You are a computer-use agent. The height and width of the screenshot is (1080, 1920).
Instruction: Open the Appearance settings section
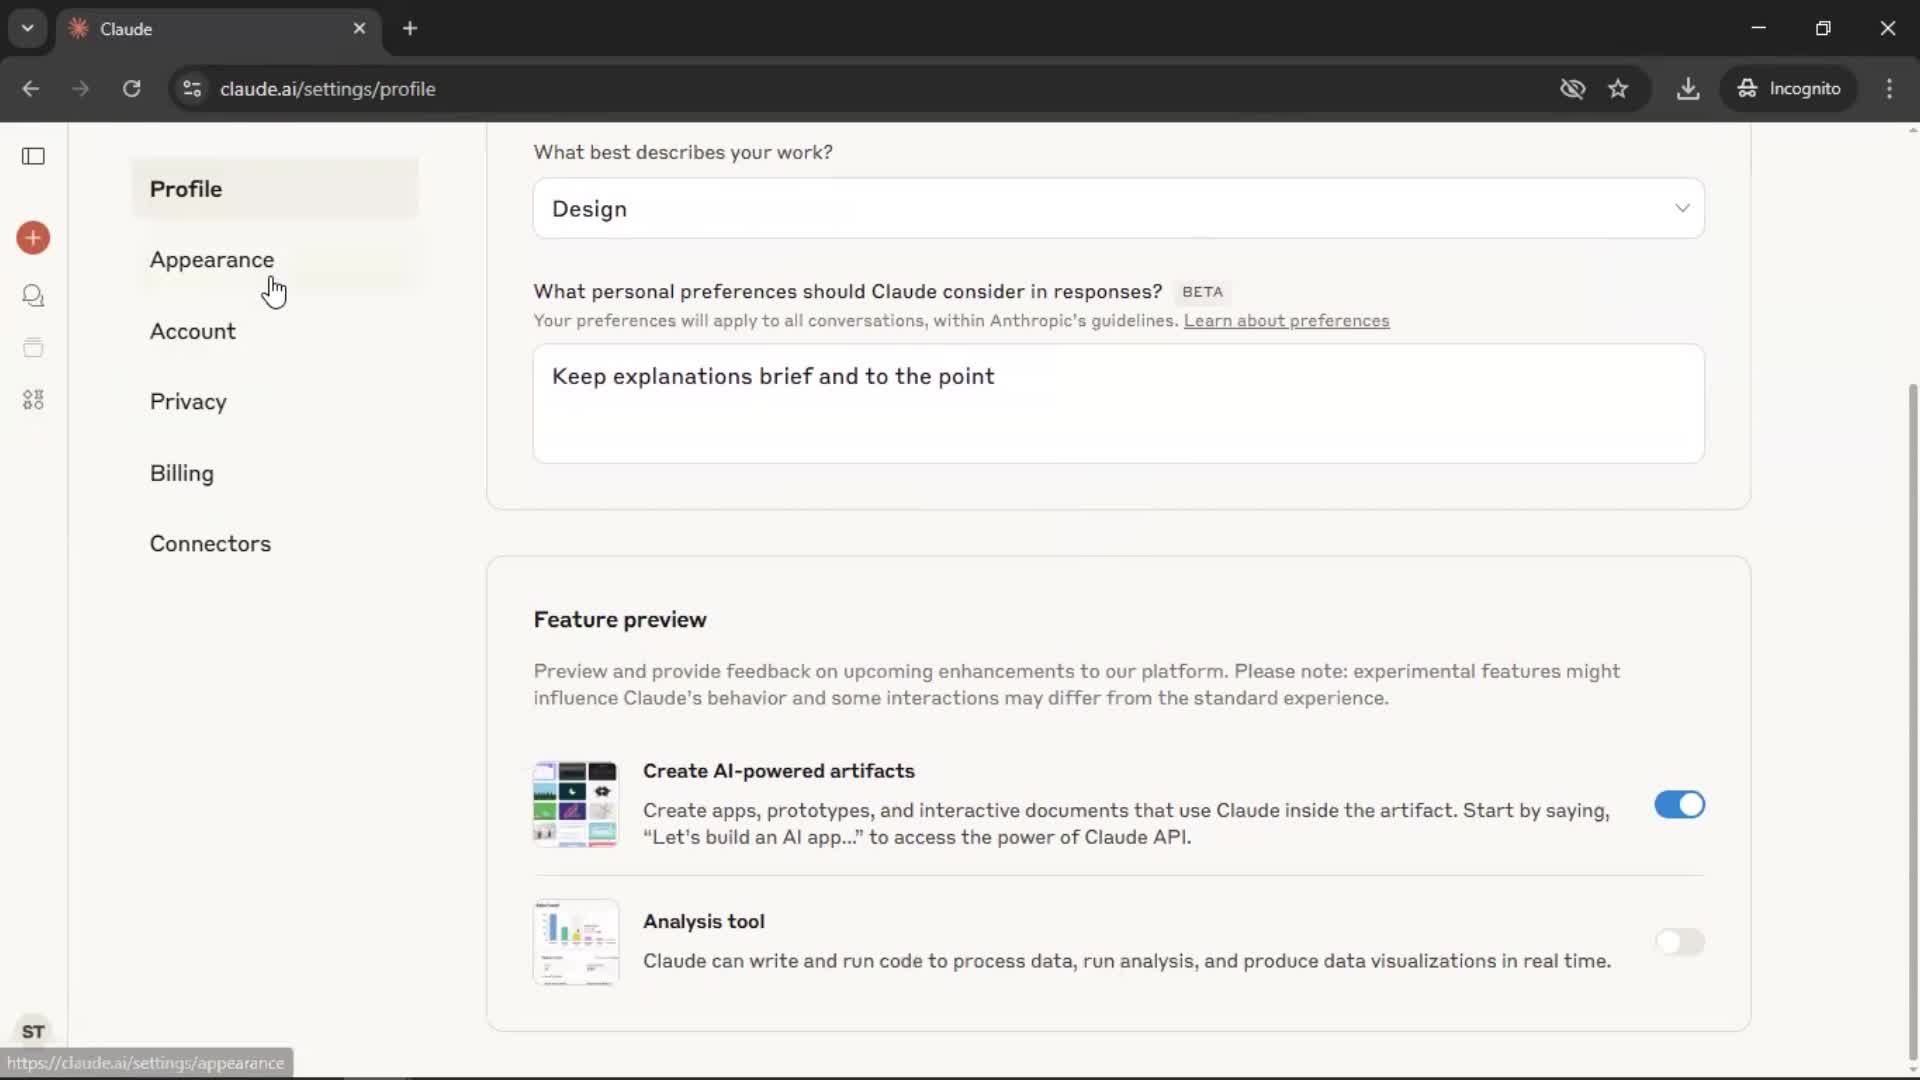275,260
